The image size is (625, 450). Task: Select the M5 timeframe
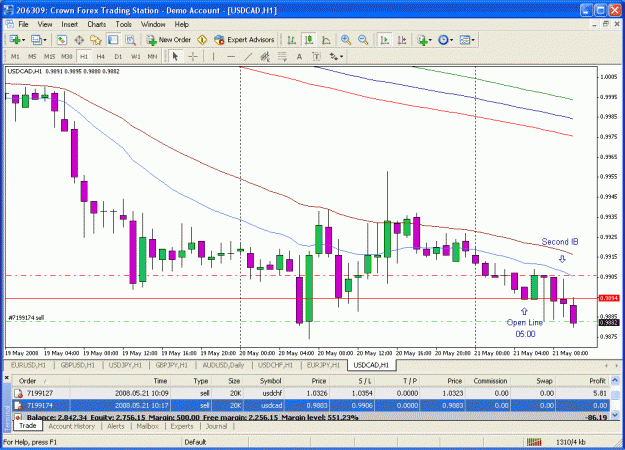click(32, 57)
